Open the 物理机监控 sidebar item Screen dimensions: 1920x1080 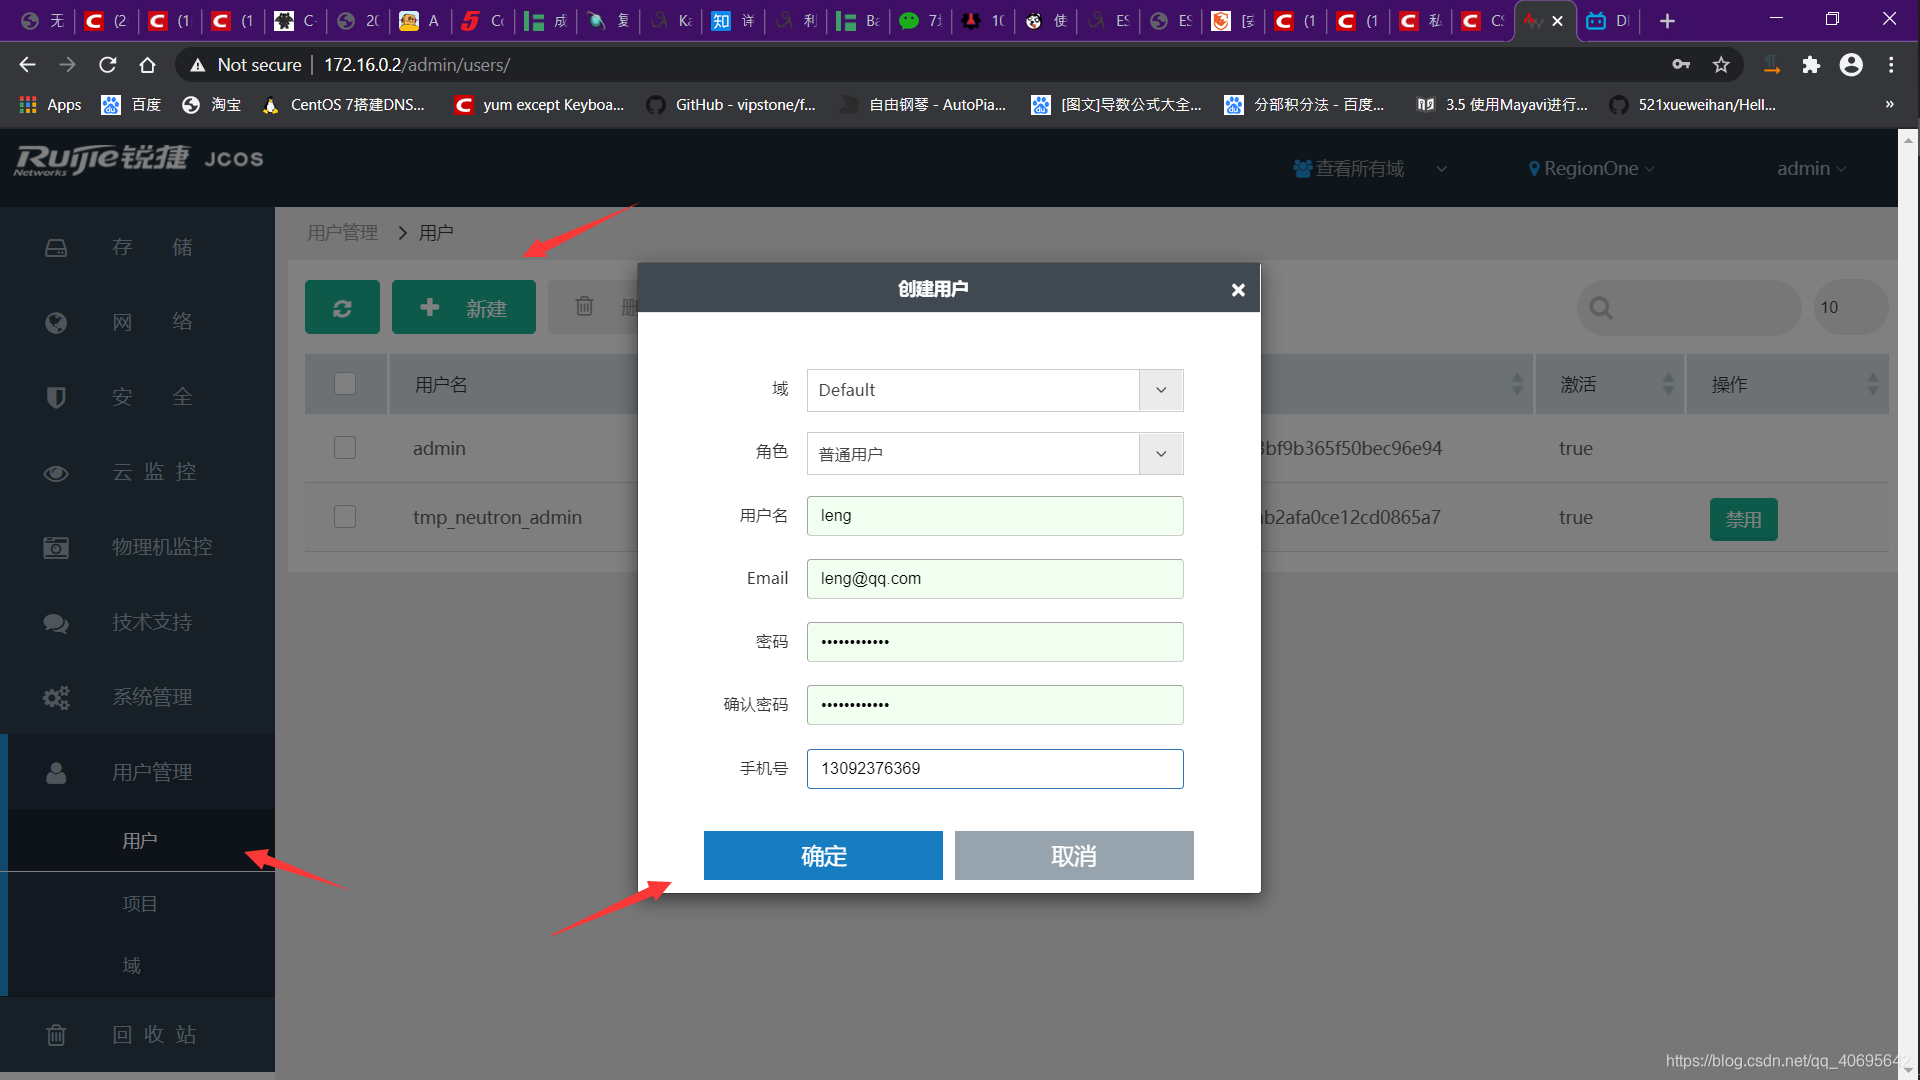(x=137, y=547)
